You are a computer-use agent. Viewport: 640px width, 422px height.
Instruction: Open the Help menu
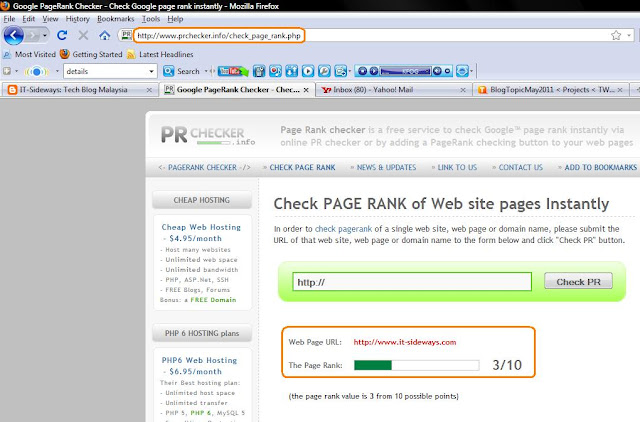(x=175, y=19)
